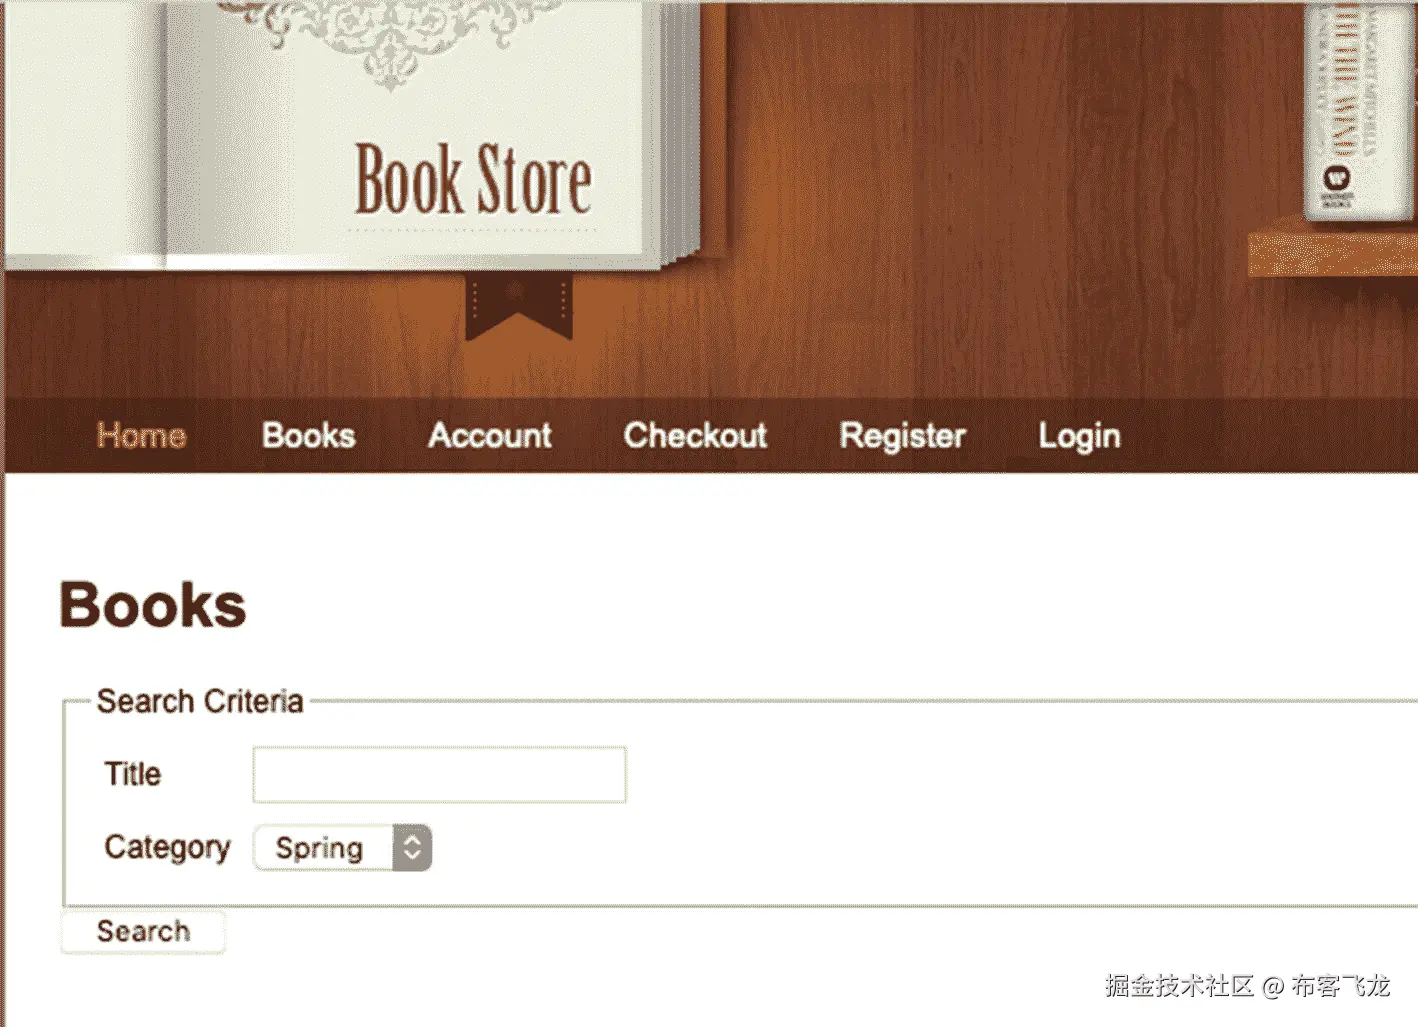Viewport: 1418px width, 1027px height.
Task: Click the round publisher emblem on spine
Action: 1337,179
